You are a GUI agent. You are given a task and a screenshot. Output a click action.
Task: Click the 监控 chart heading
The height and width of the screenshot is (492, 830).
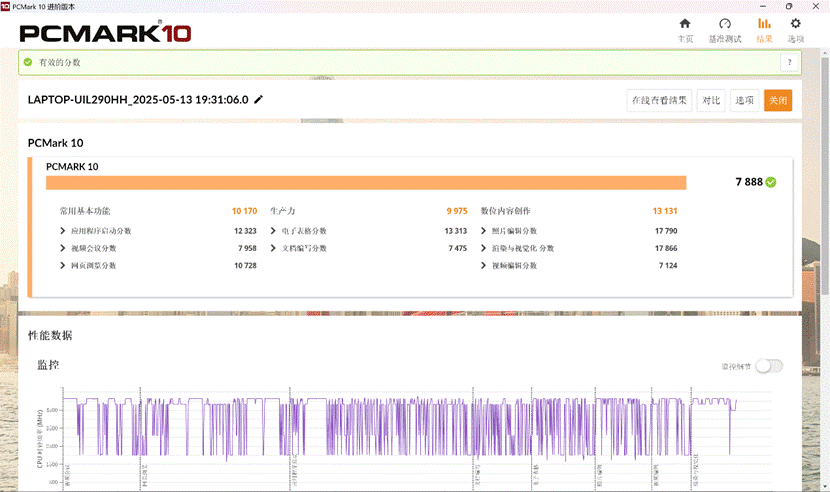pyautogui.click(x=48, y=365)
